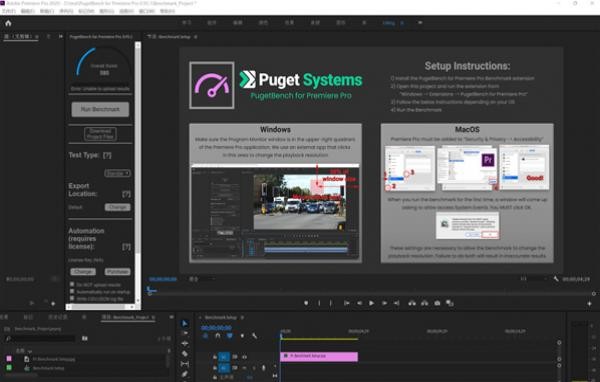Select the Selection arrow tool

184,324
